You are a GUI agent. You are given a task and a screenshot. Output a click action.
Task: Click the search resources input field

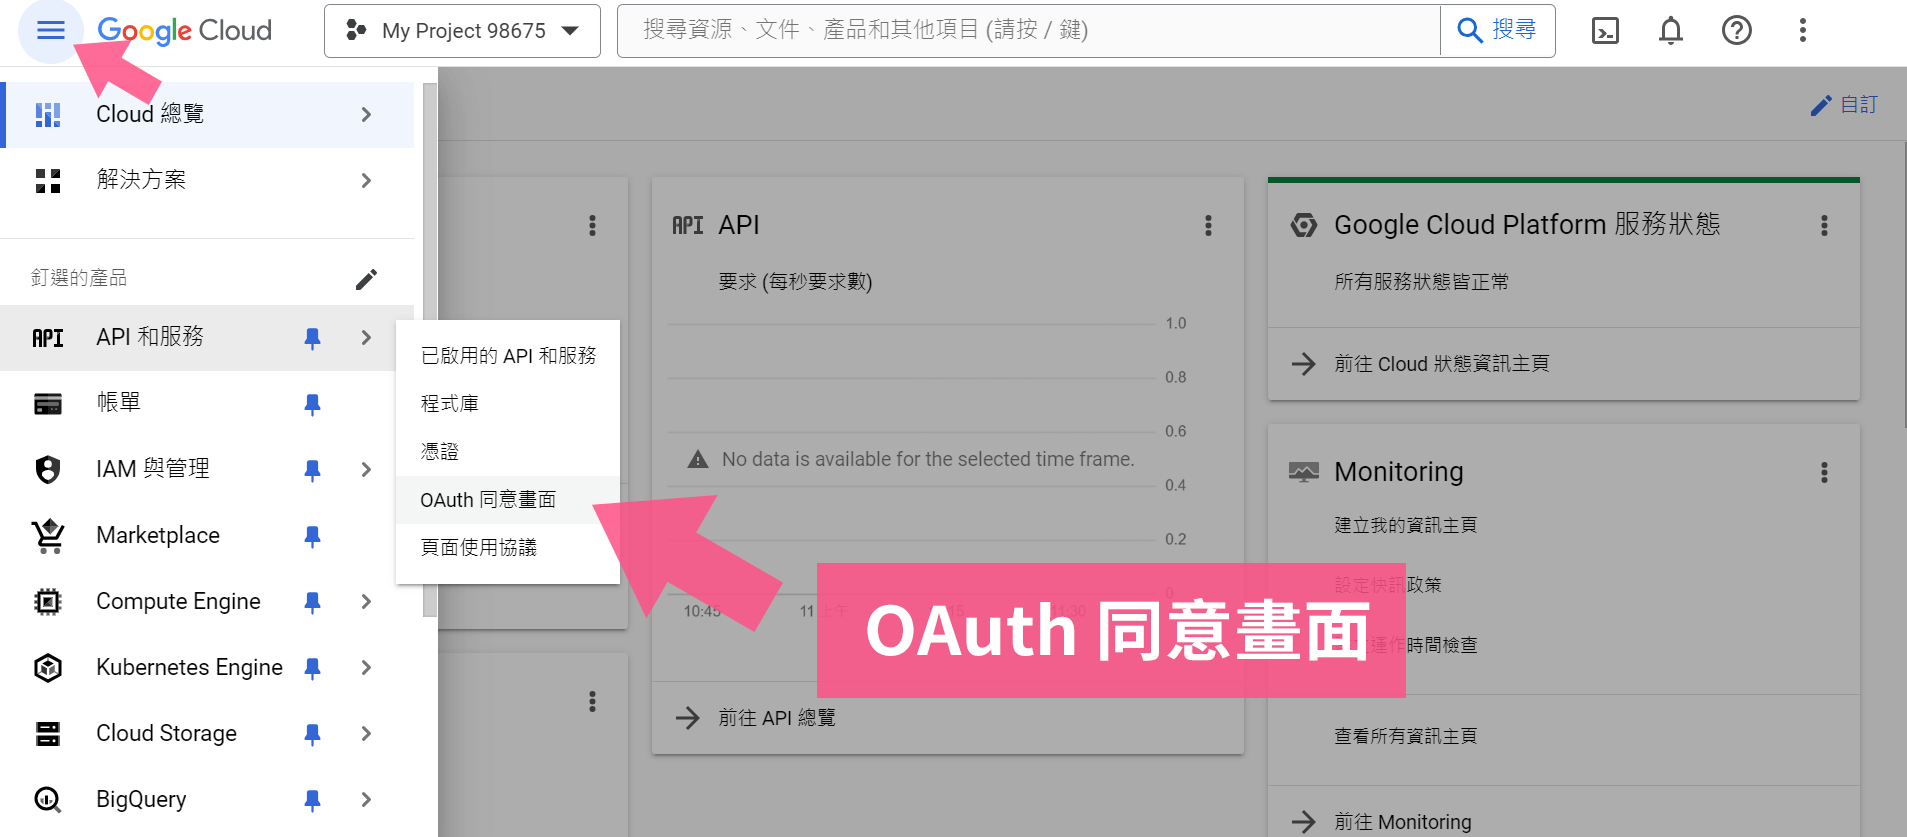point(1028,30)
